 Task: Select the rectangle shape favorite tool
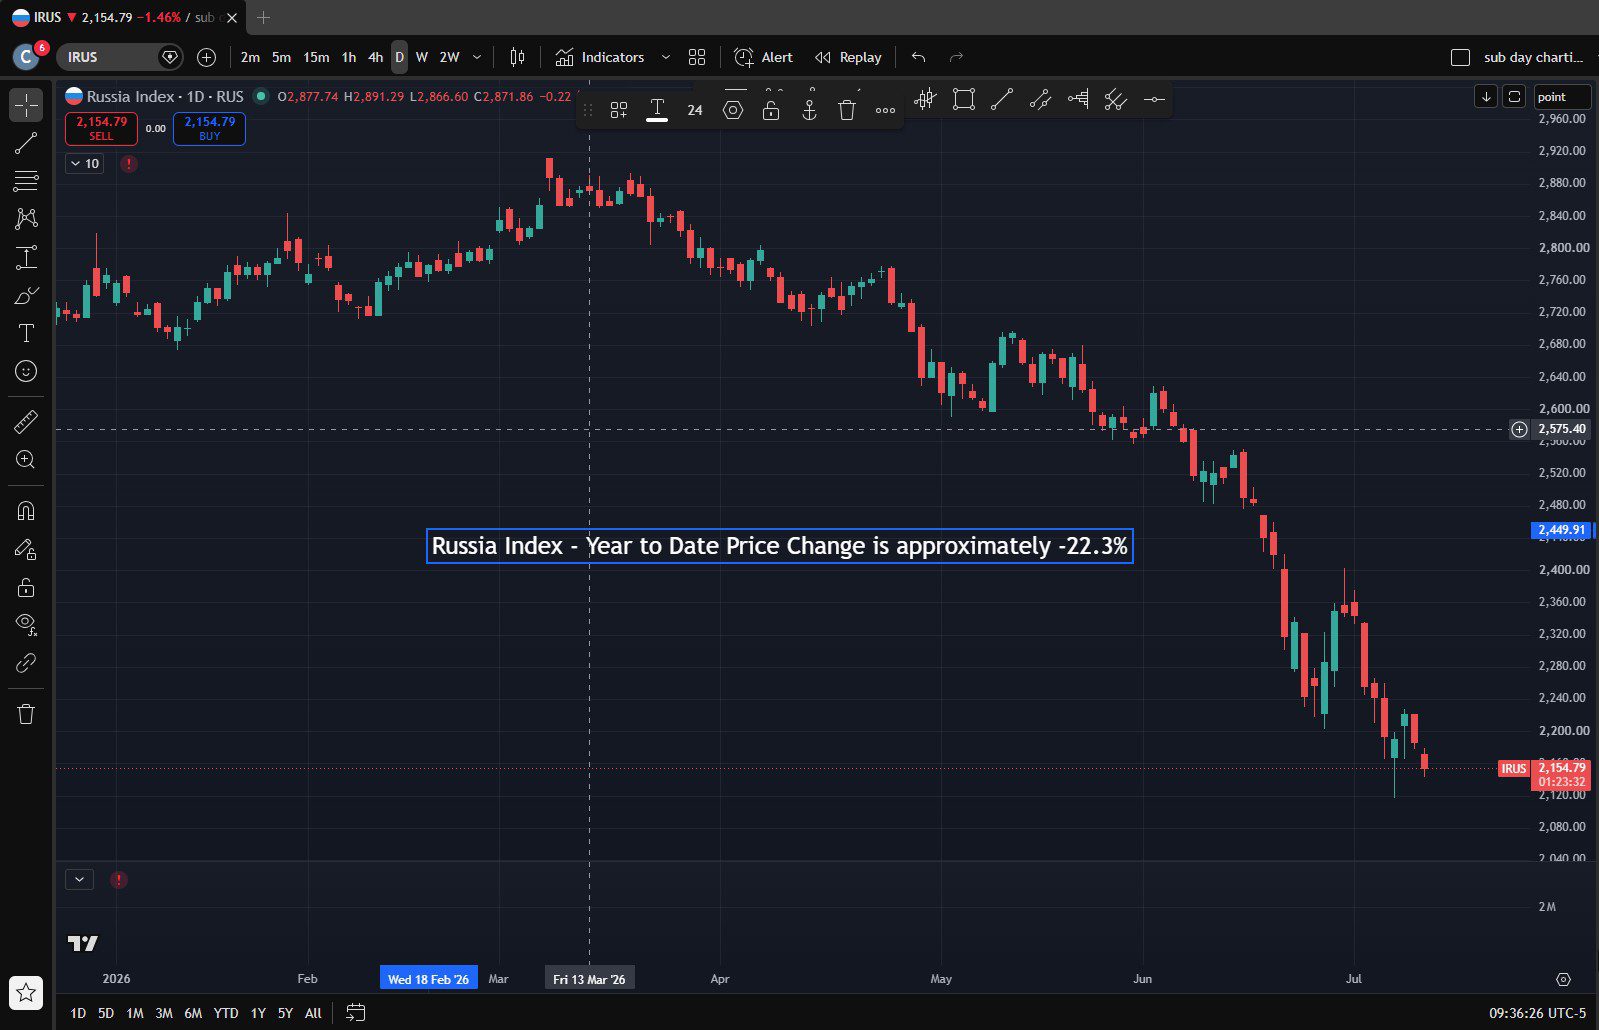(x=964, y=99)
